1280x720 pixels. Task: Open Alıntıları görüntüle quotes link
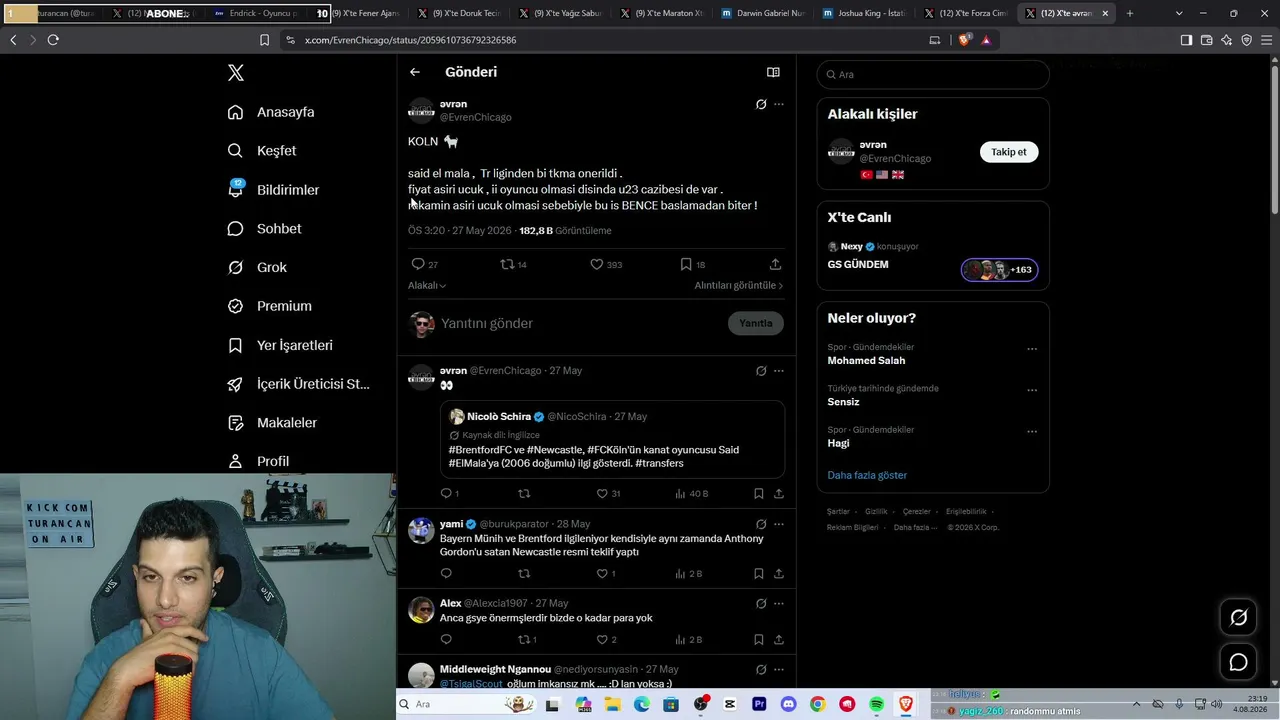click(739, 285)
